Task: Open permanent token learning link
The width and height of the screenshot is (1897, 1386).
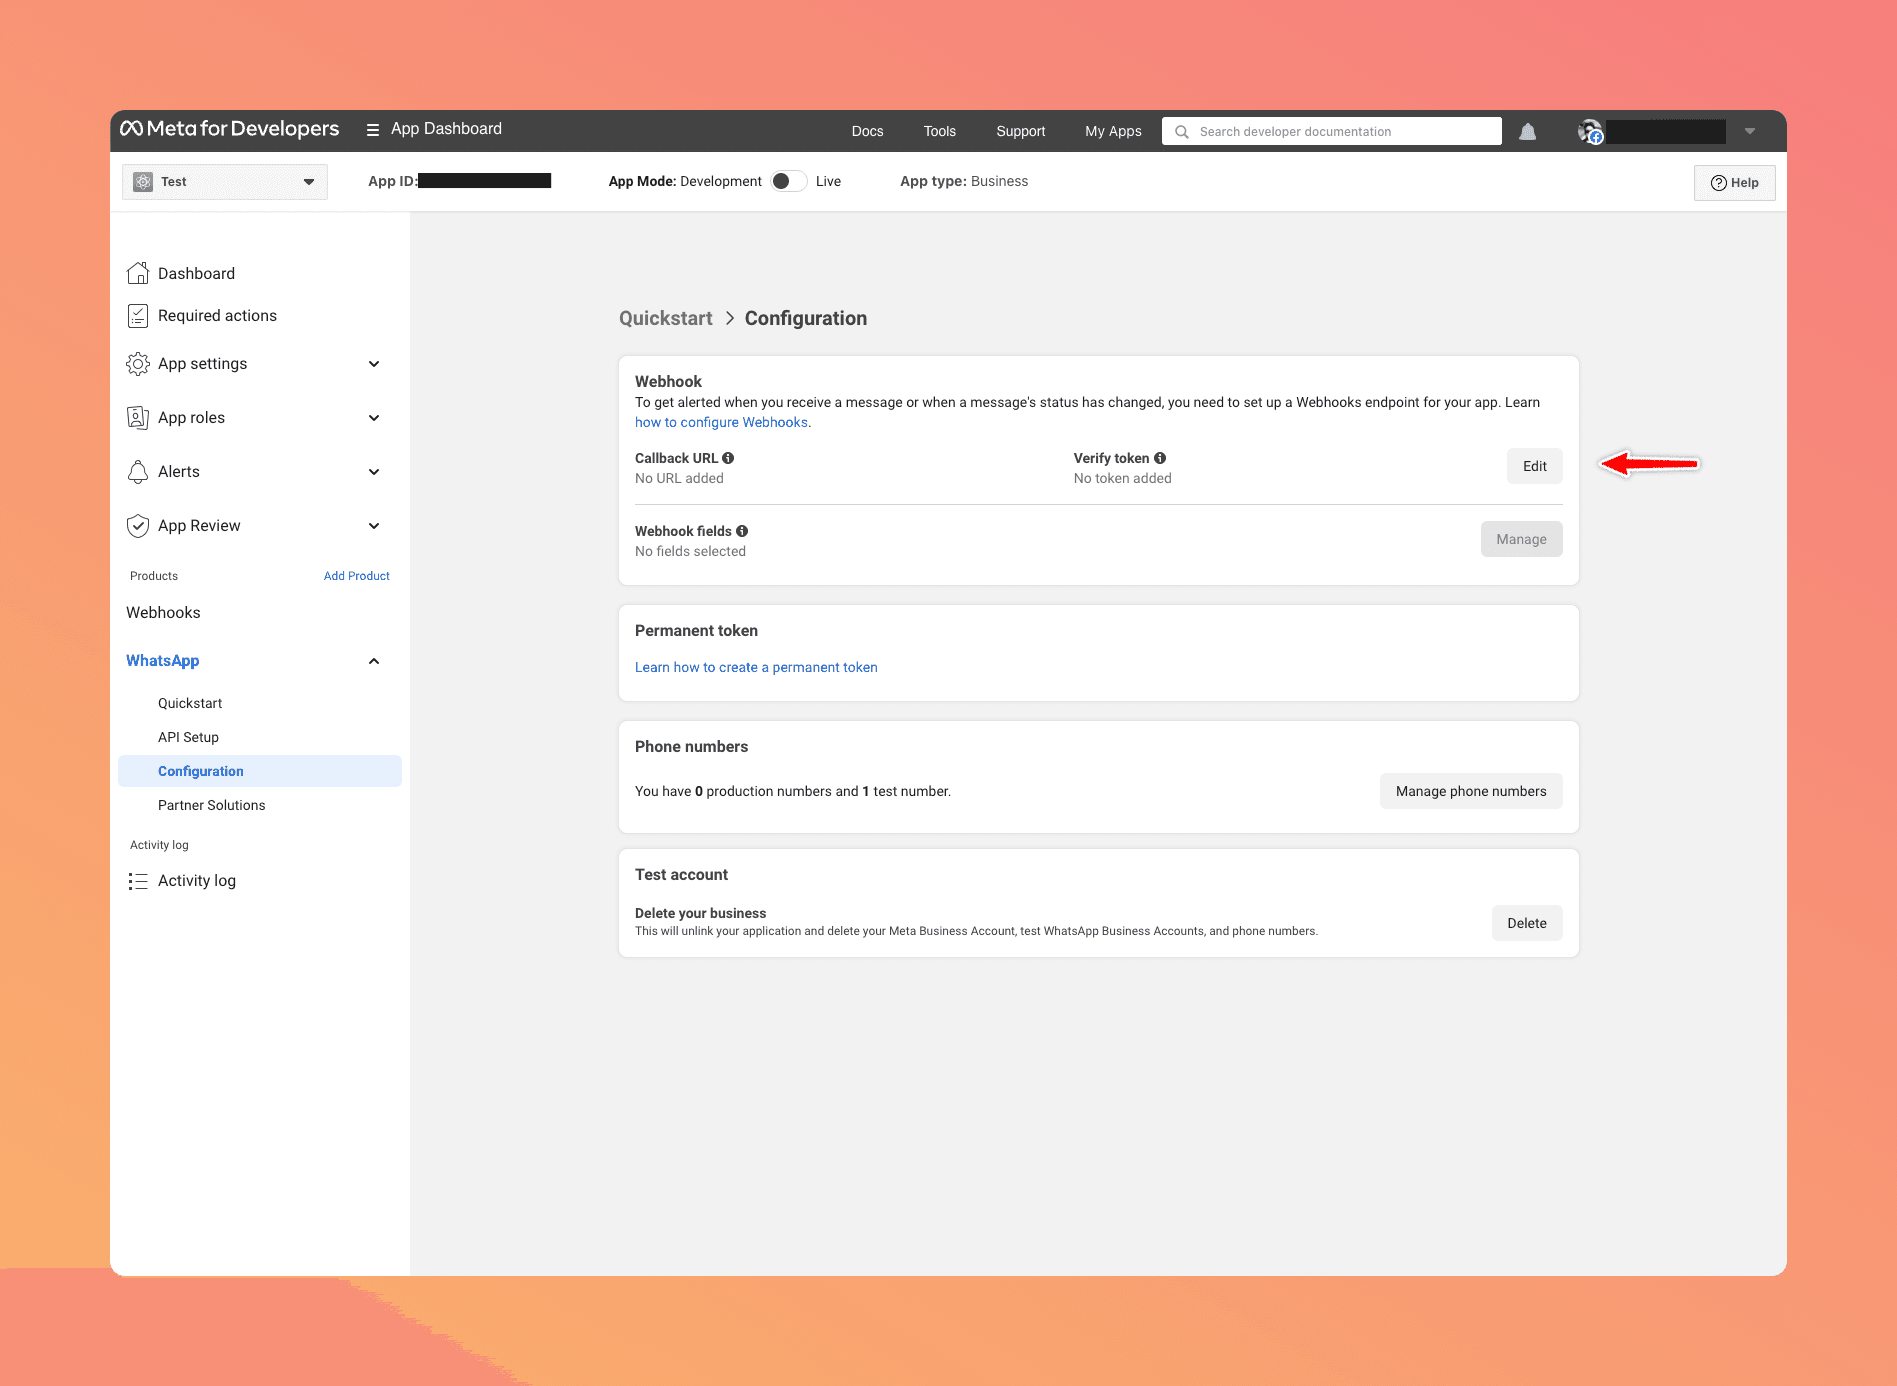Action: [756, 667]
